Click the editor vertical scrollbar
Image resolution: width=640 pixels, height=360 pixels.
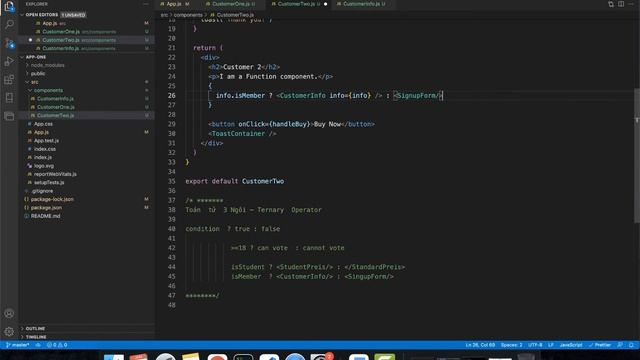click(x=637, y=155)
